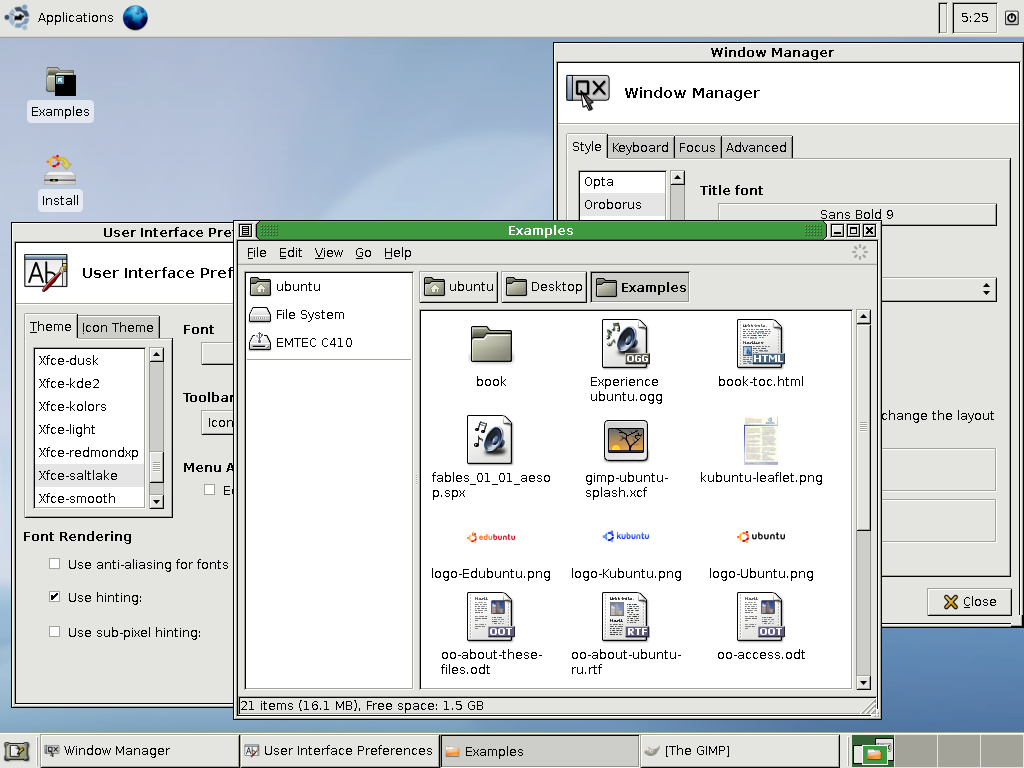This screenshot has width=1024, height=768.
Task: Click Show Desktop icon in bottom panel
Action: point(17,751)
